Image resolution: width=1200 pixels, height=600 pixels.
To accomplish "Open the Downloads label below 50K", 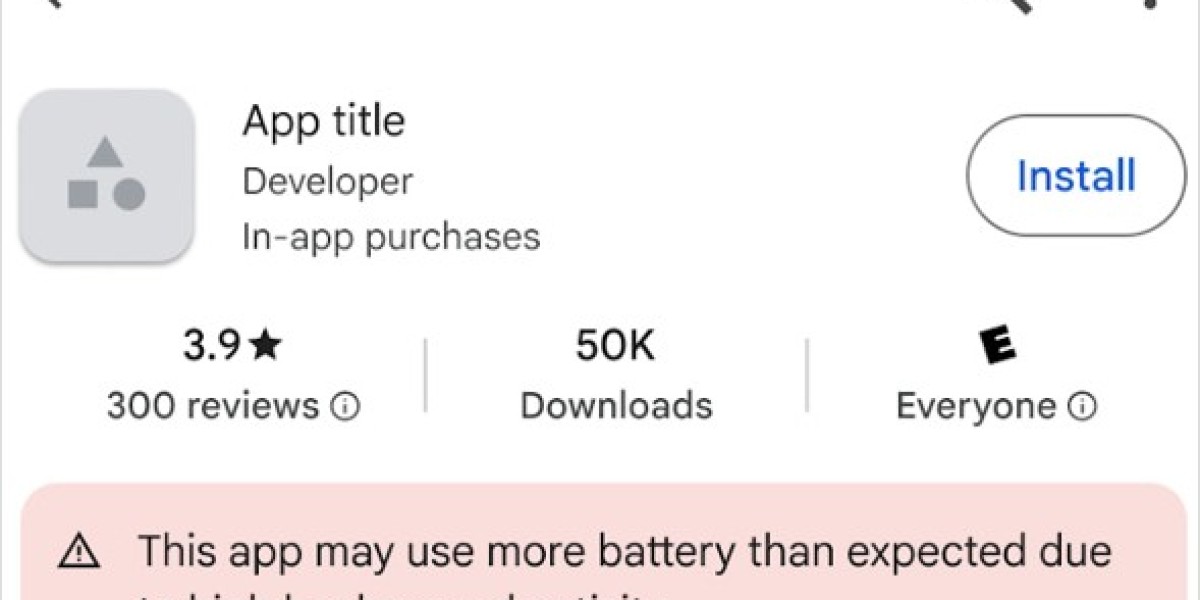I will (x=616, y=406).
